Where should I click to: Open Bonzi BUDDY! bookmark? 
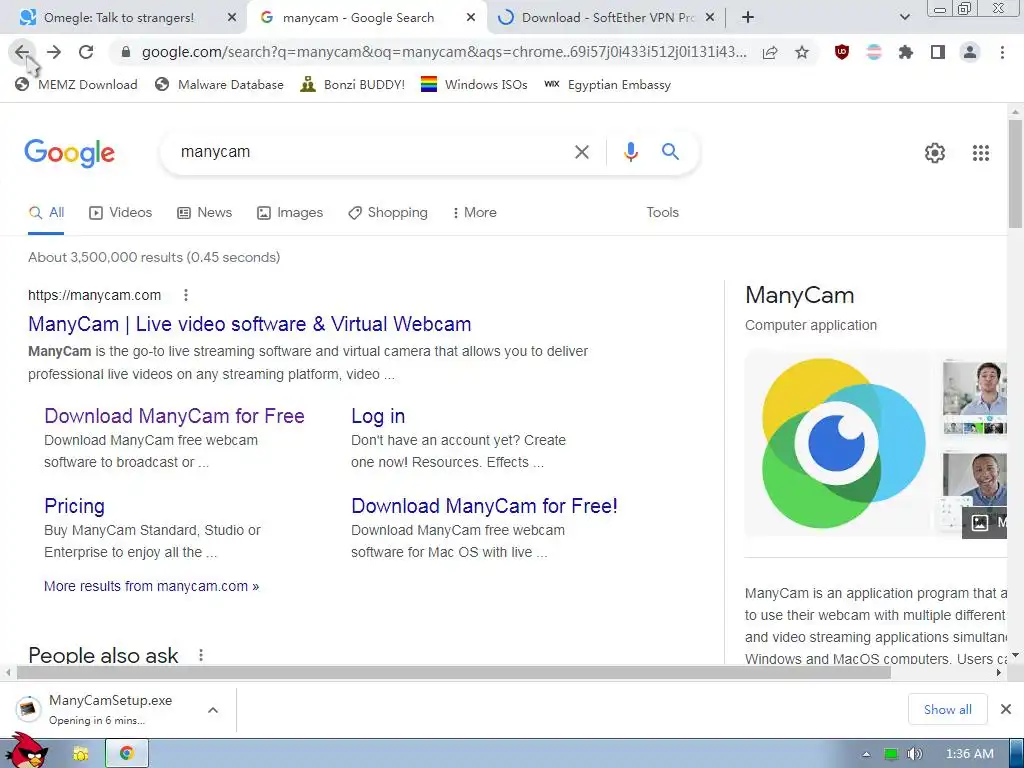[353, 84]
